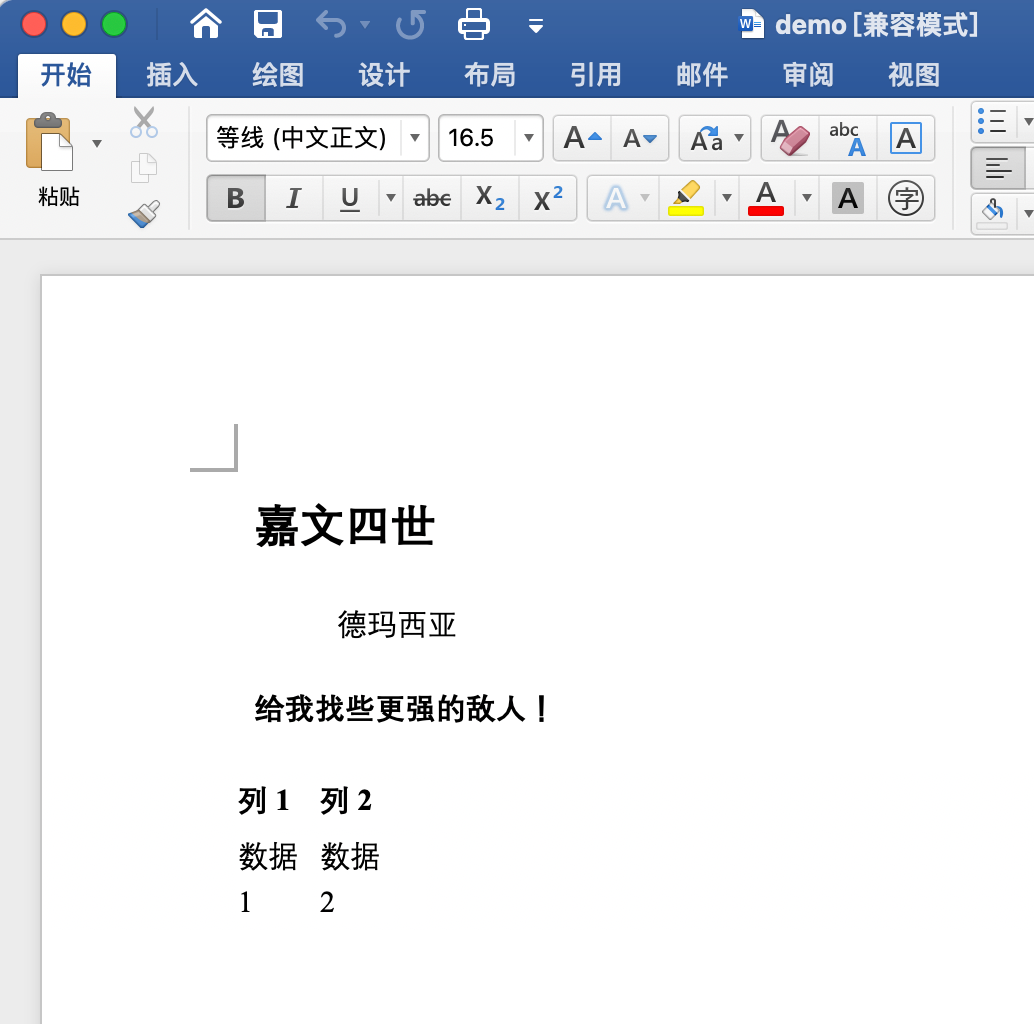This screenshot has height=1024, width=1034.
Task: Toggle character shading
Action: [x=847, y=198]
